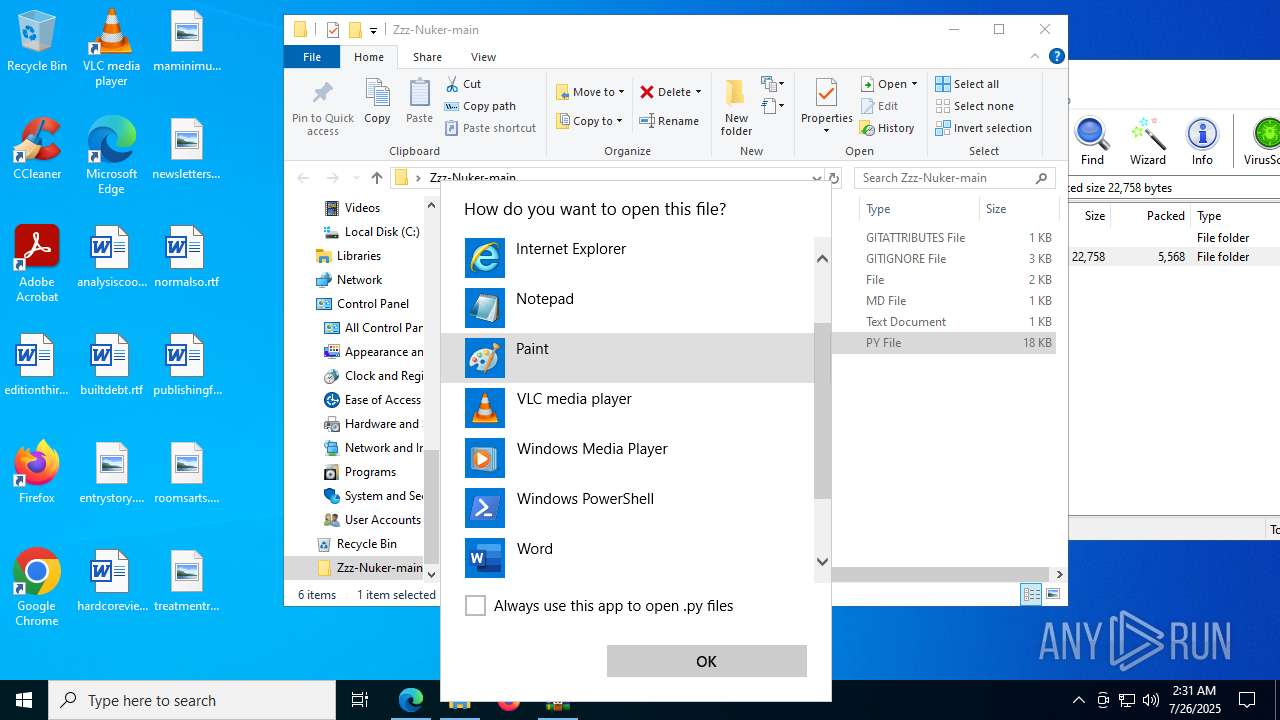The image size is (1280, 720).
Task: Select Notepad in the app list
Action: tap(627, 308)
